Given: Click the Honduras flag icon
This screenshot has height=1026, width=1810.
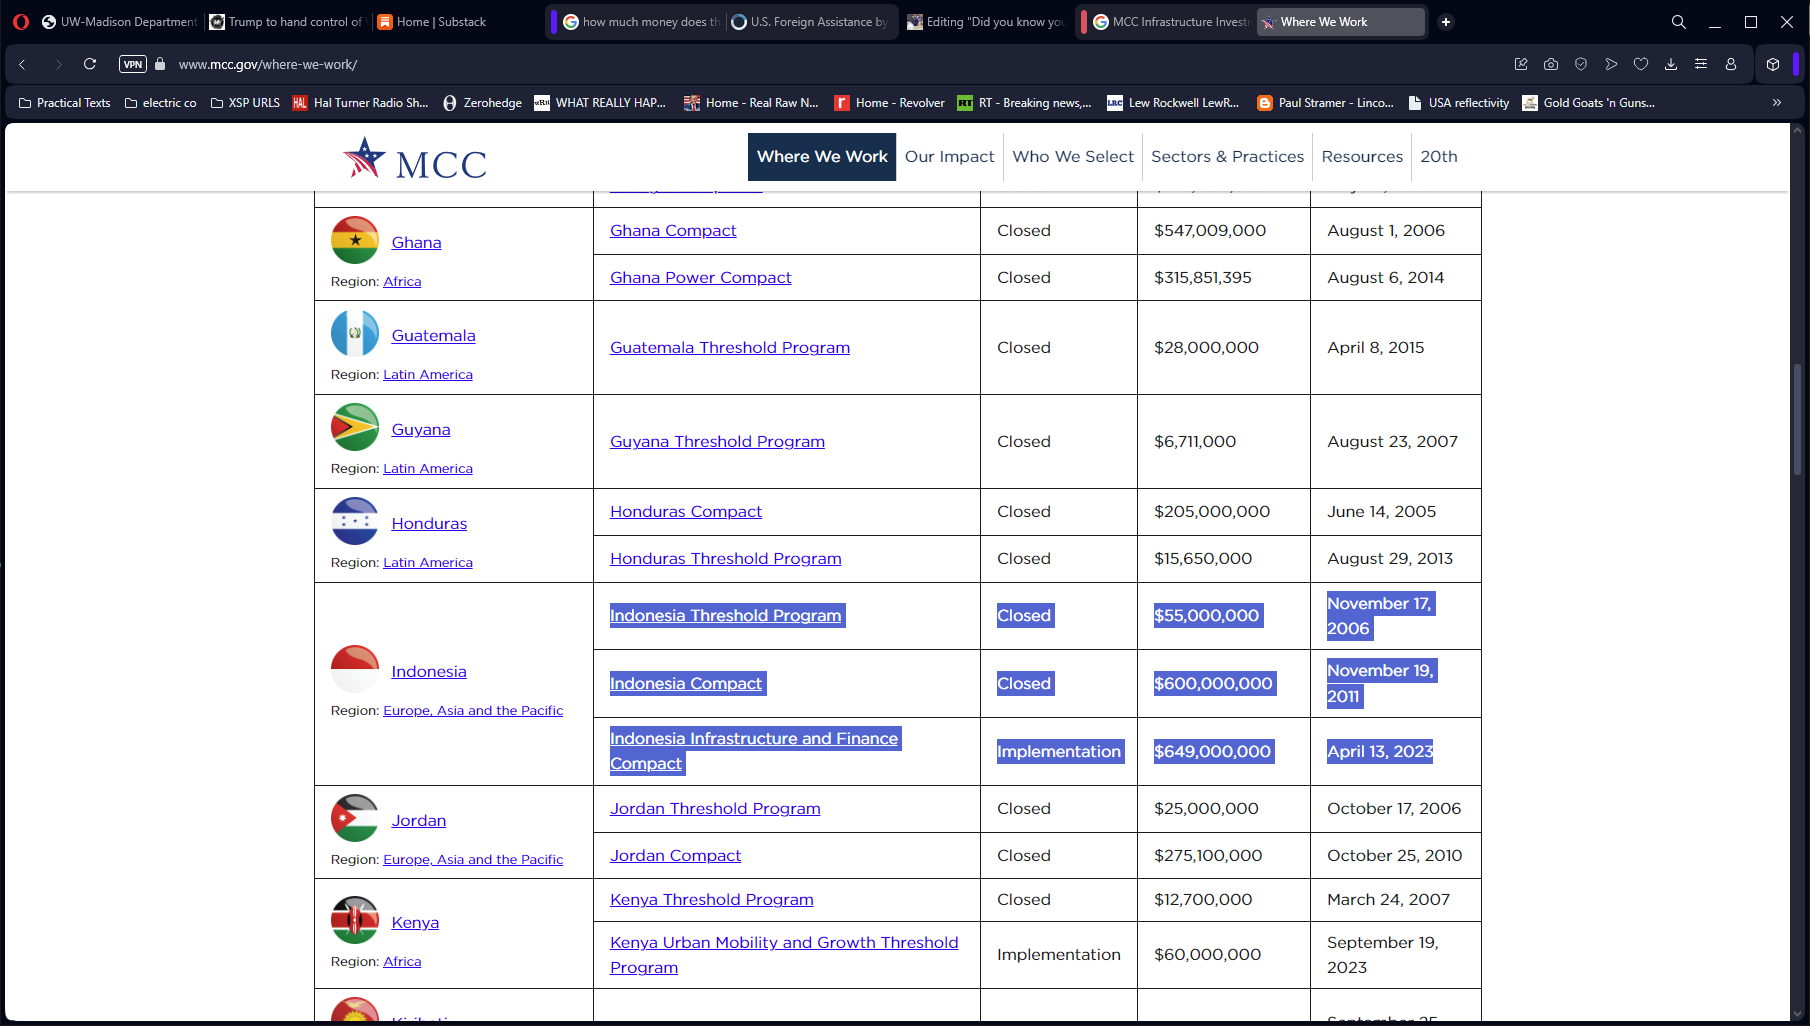Looking at the screenshot, I should tap(355, 521).
